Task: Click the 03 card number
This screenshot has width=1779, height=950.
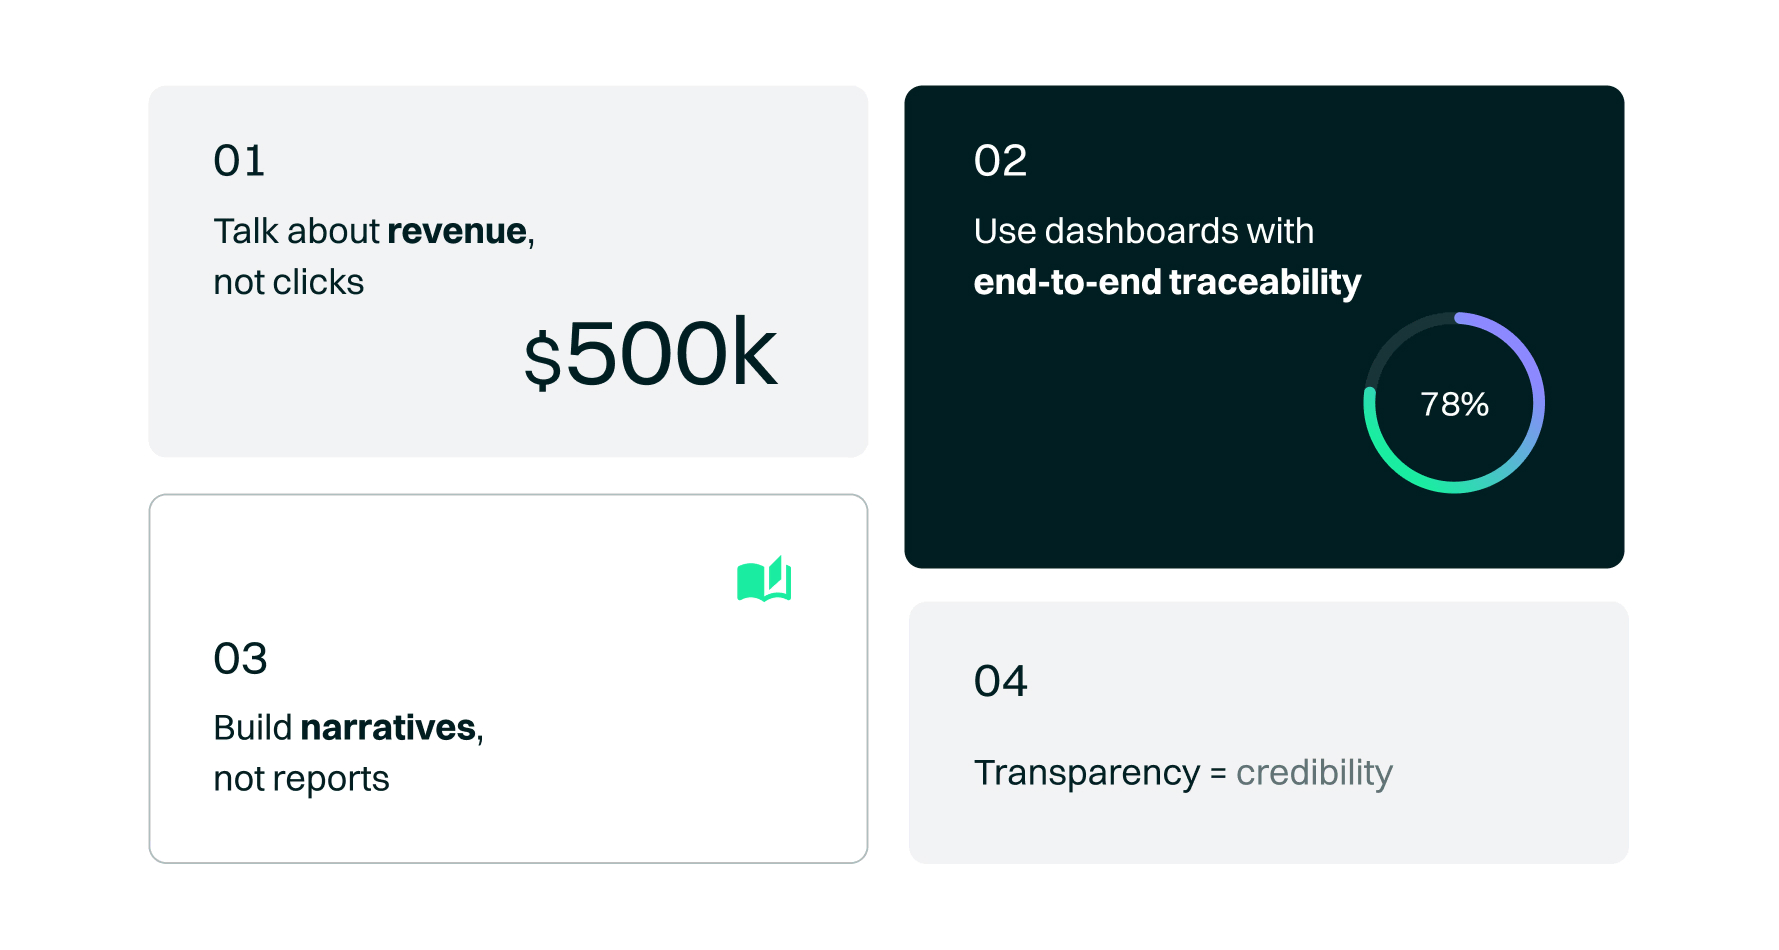Action: click(x=240, y=659)
